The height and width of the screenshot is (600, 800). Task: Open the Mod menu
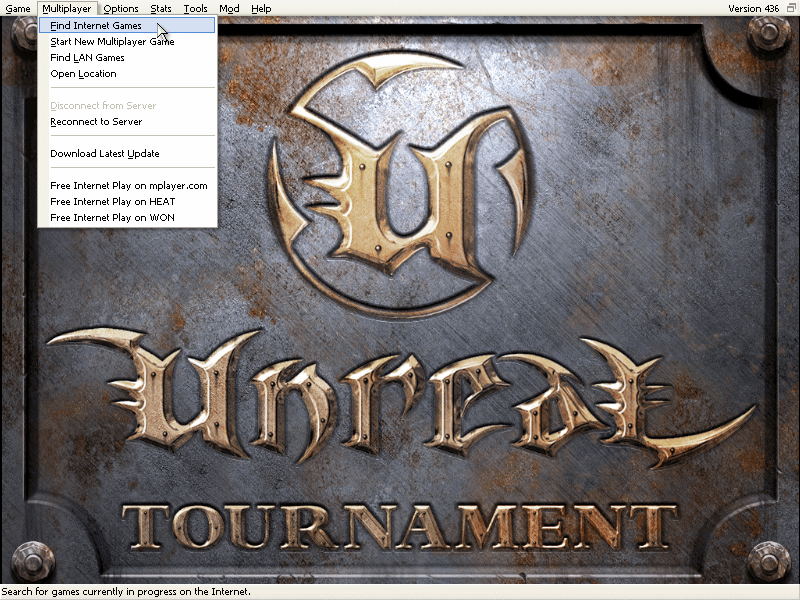click(x=229, y=8)
